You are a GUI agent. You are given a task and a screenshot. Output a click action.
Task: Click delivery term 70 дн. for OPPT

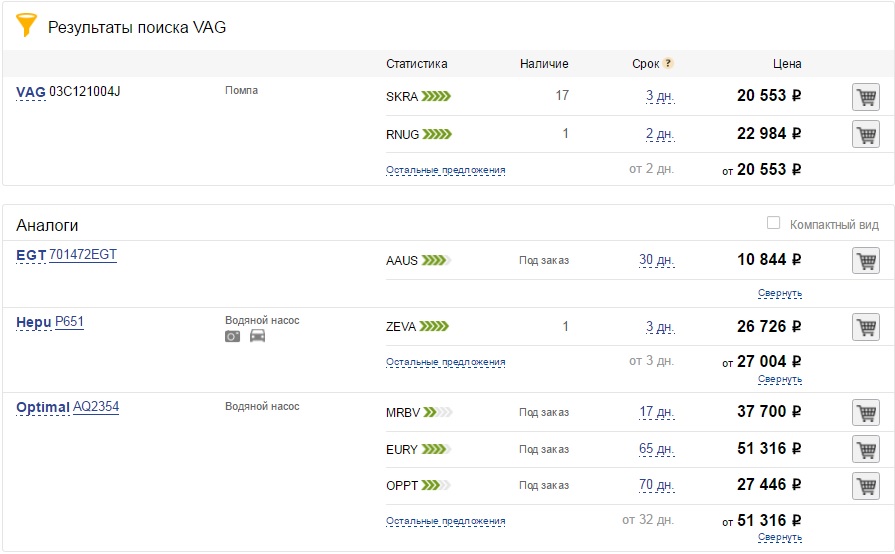[656, 485]
